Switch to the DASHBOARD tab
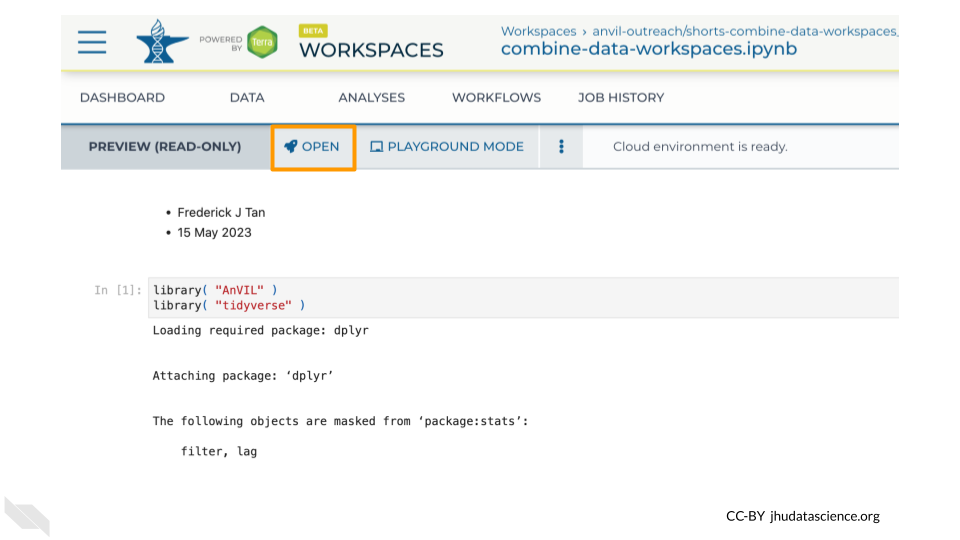Screen dimensions: 960x540 (122, 97)
